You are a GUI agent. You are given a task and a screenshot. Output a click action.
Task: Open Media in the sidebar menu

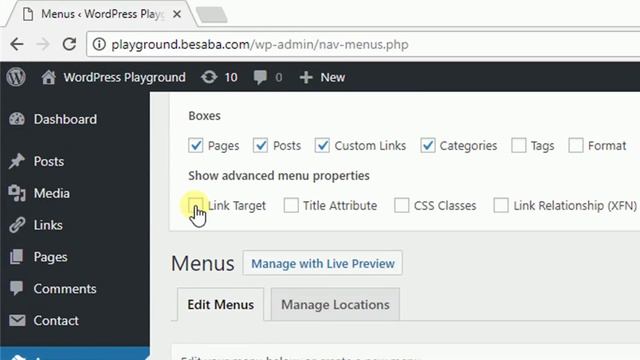click(x=51, y=193)
